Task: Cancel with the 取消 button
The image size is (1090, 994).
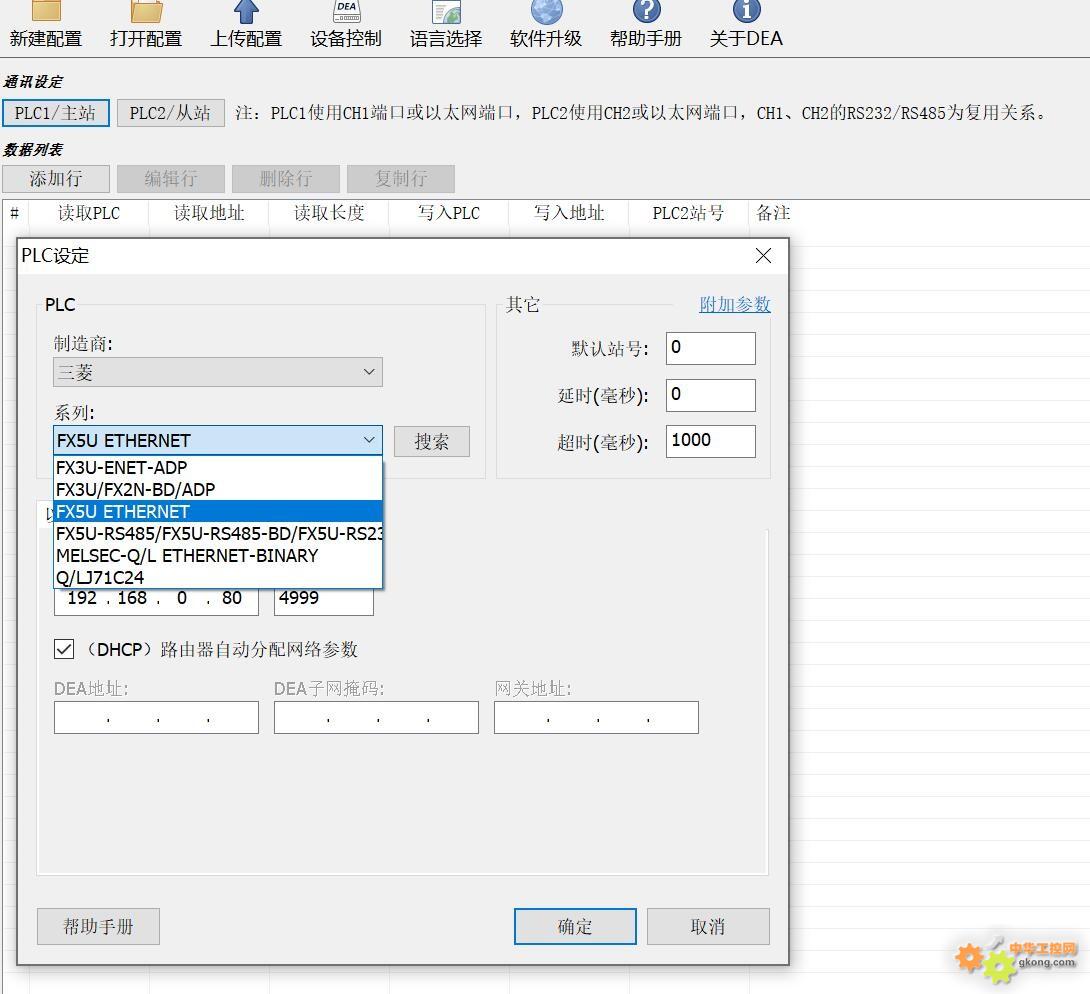Action: coord(708,927)
